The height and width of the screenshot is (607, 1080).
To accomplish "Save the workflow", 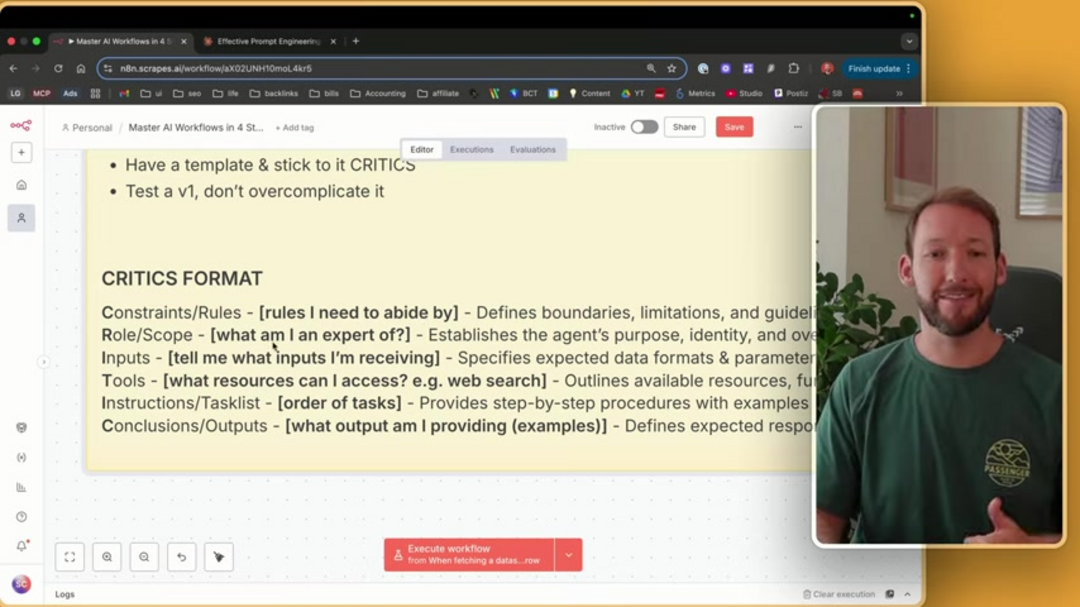I will [x=734, y=127].
